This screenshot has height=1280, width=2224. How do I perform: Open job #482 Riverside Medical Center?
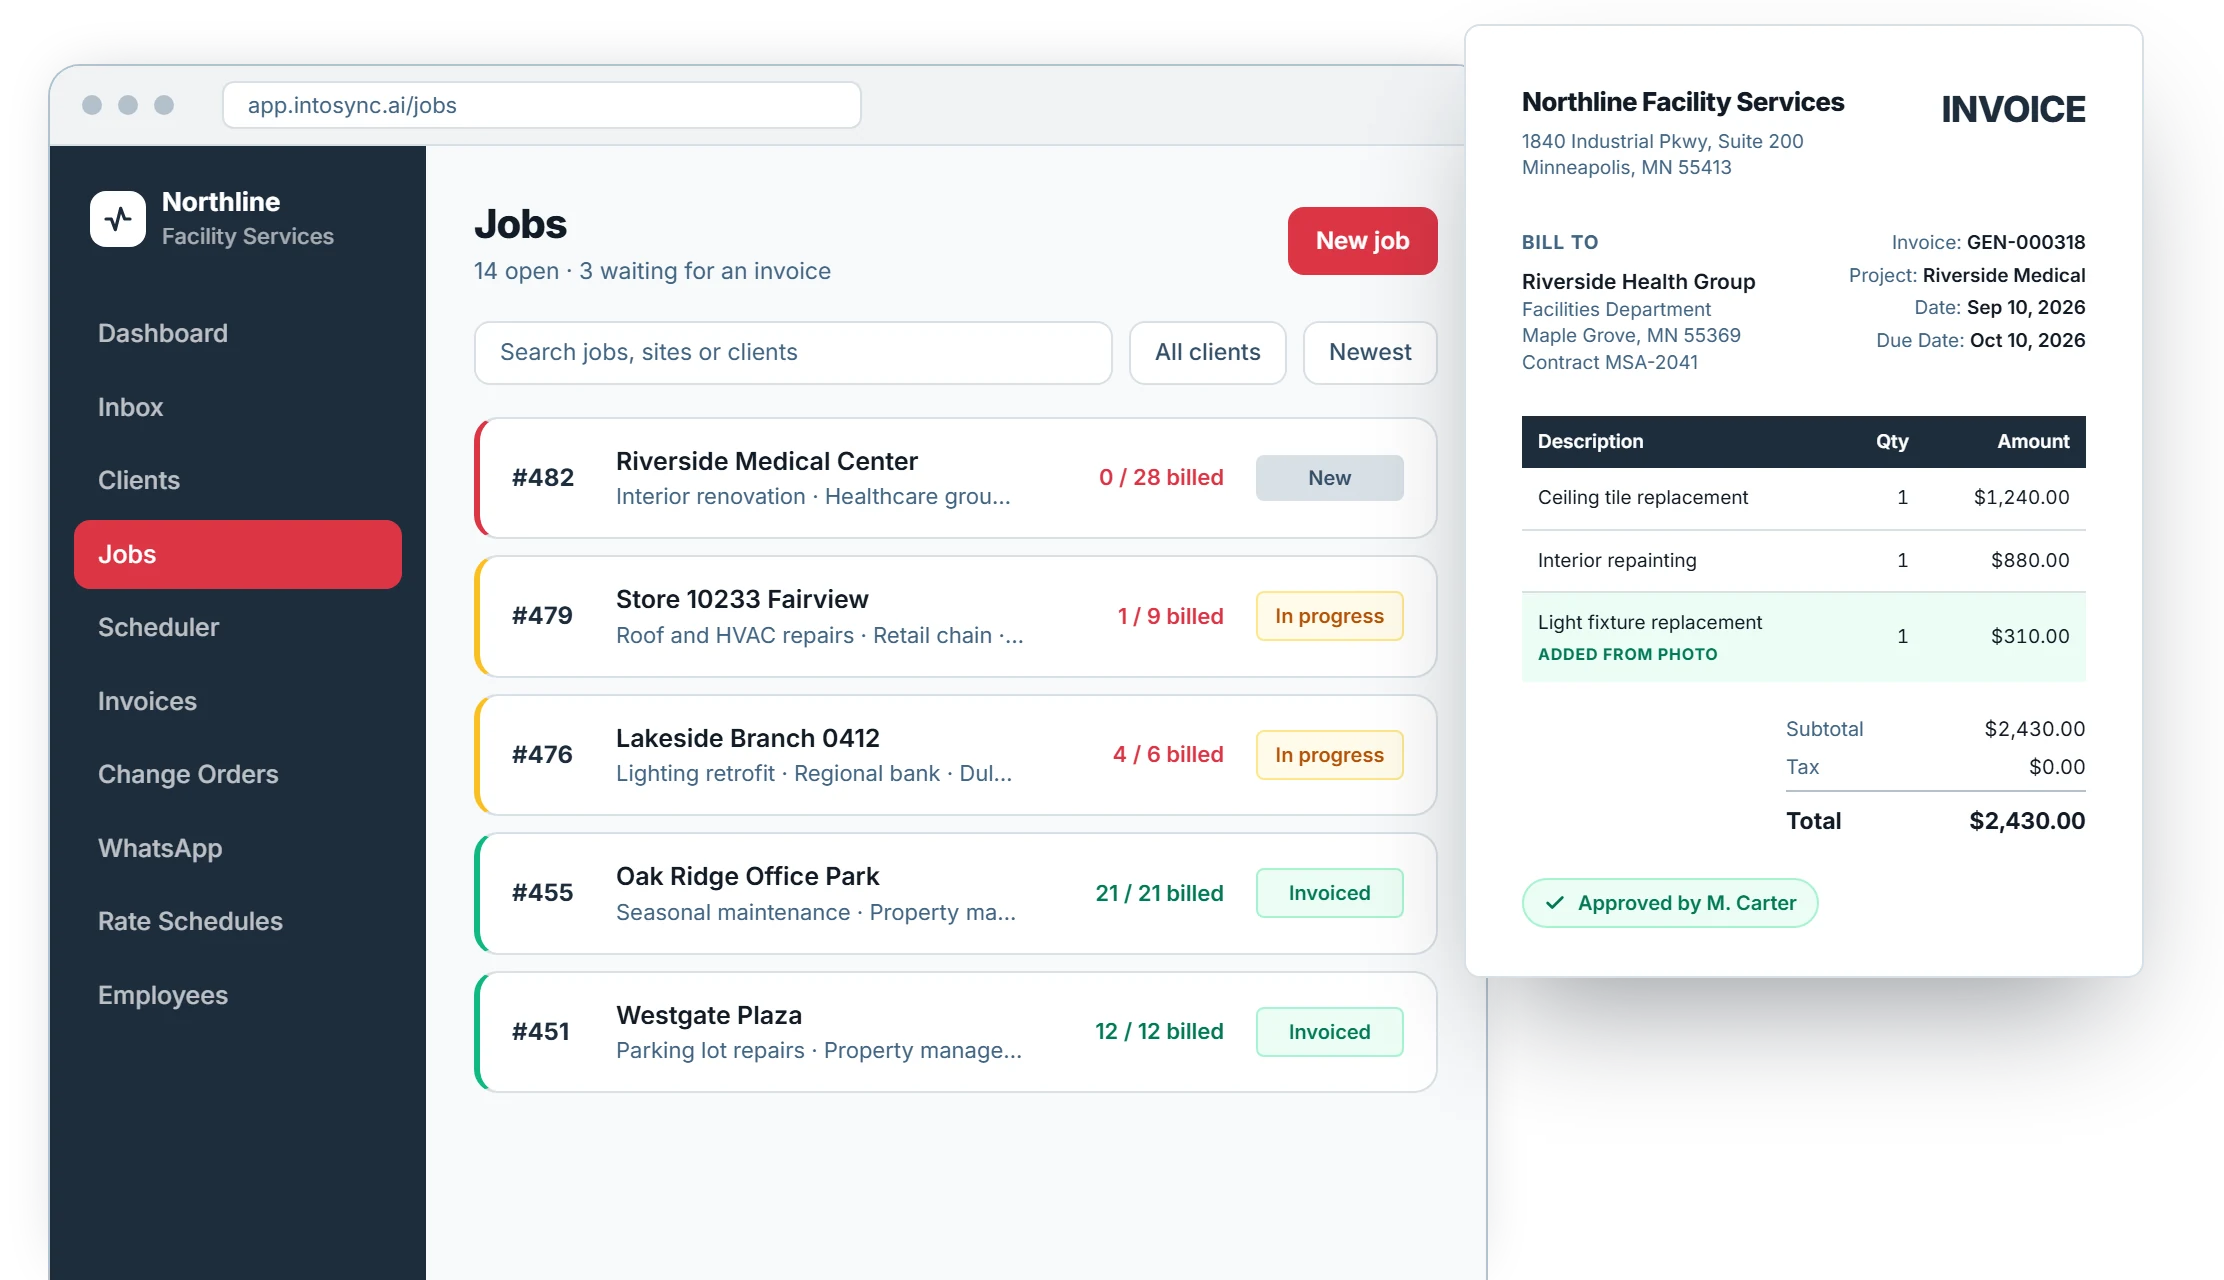click(956, 478)
